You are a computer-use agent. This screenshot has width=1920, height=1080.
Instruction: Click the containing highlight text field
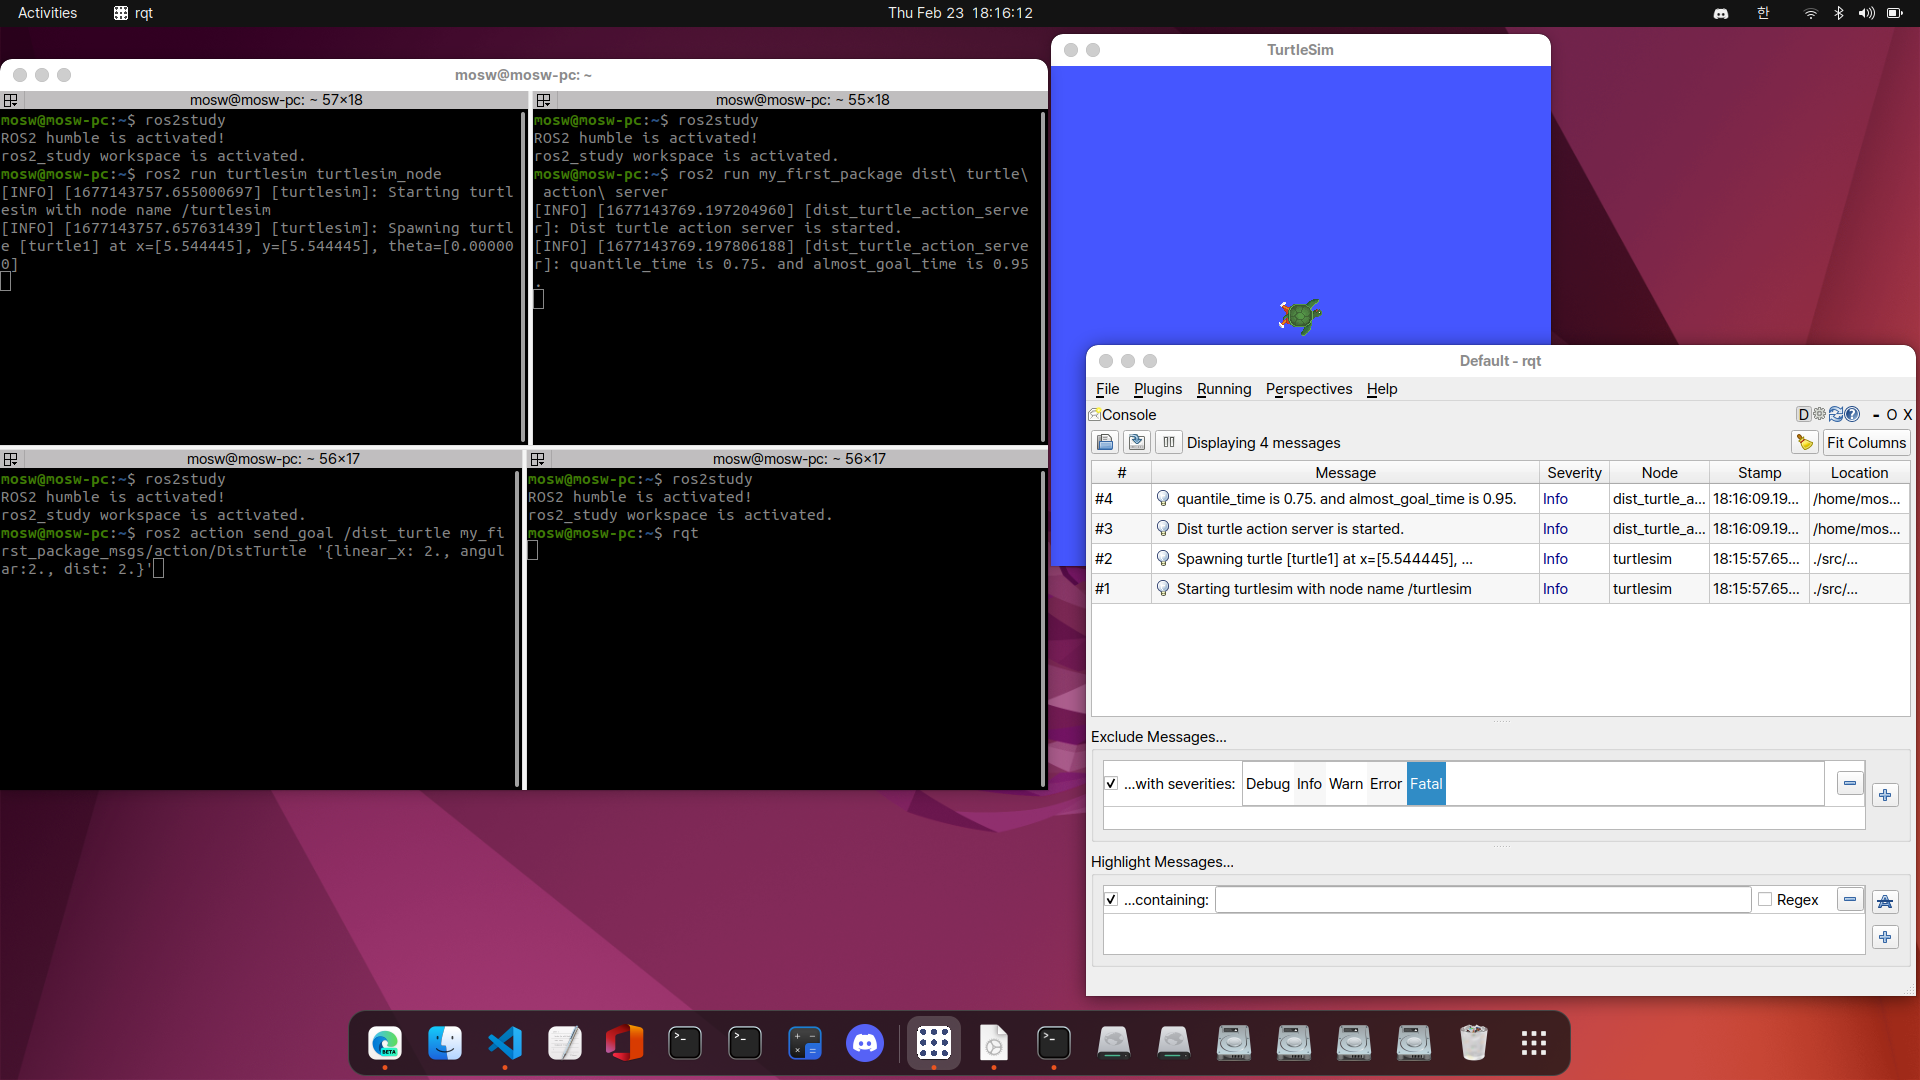coord(1482,900)
